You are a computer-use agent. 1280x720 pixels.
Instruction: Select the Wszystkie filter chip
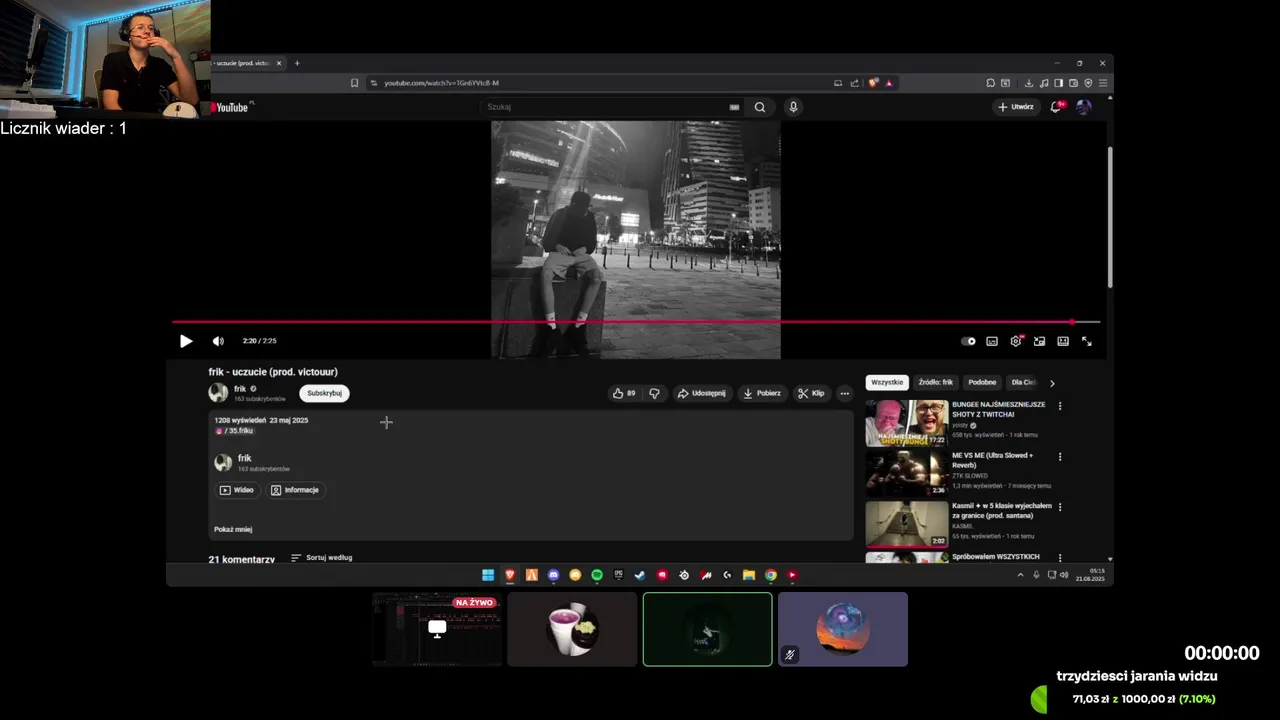887,382
